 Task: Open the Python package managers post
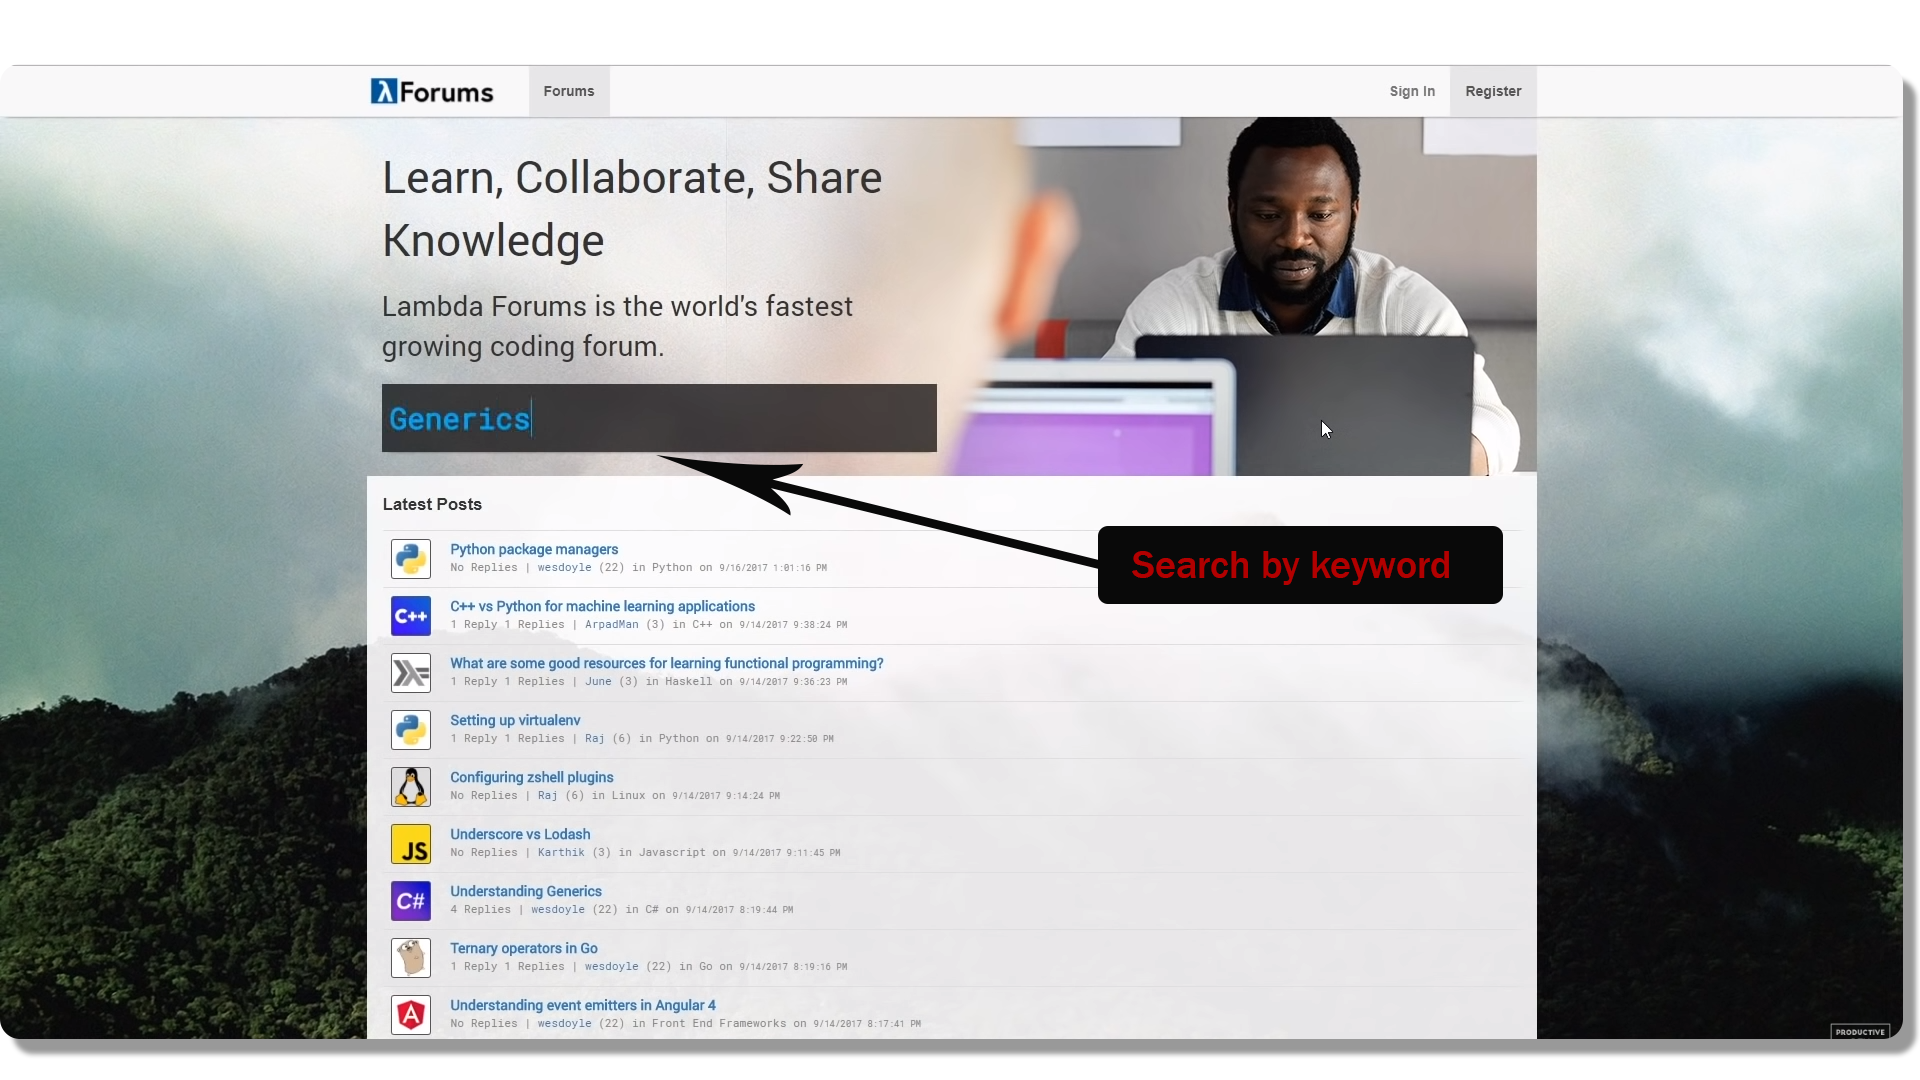(x=534, y=549)
